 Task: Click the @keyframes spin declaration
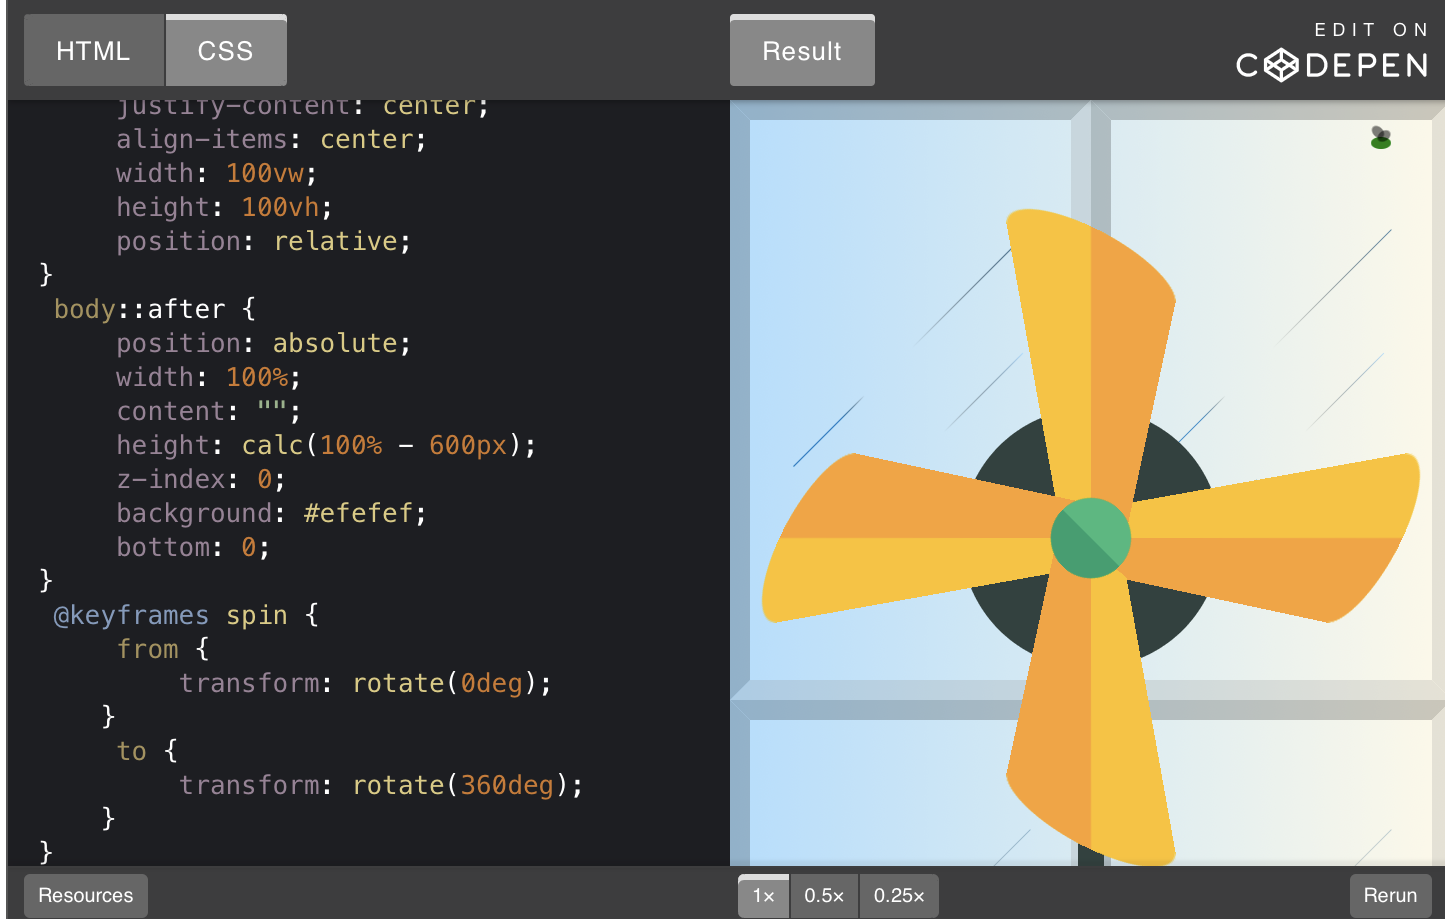tap(170, 615)
